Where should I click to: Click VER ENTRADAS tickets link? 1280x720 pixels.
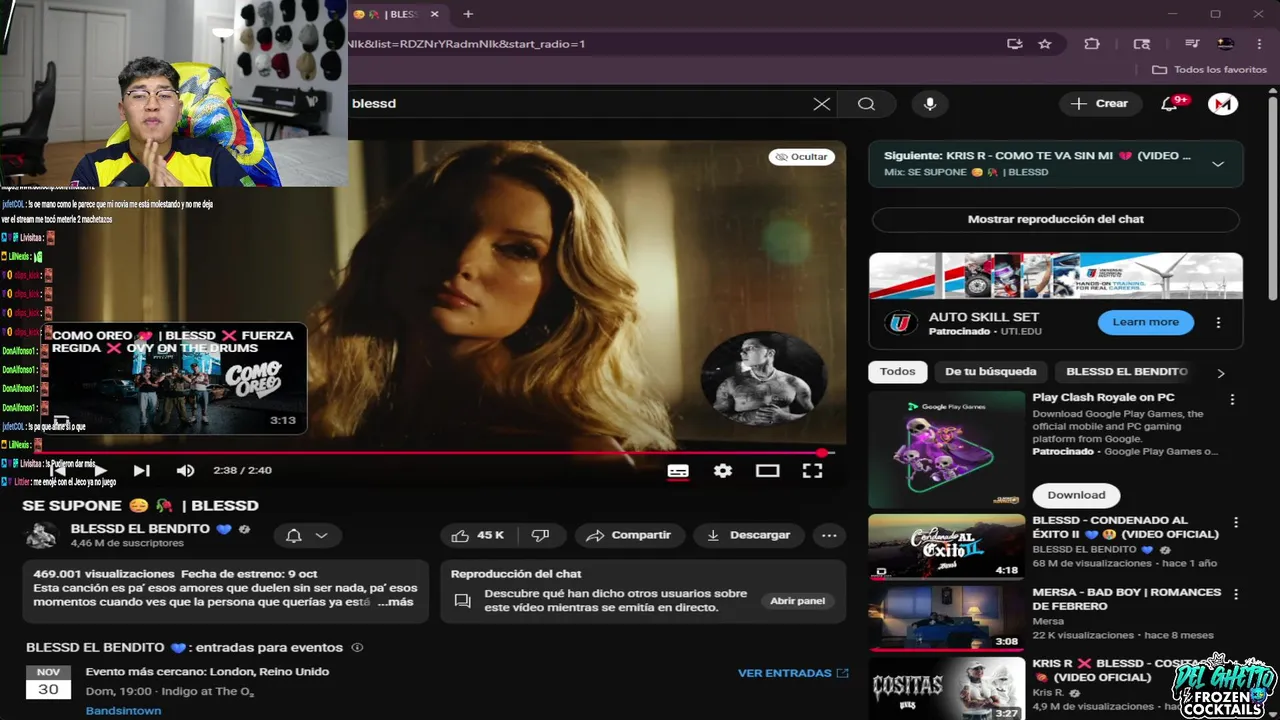click(793, 674)
